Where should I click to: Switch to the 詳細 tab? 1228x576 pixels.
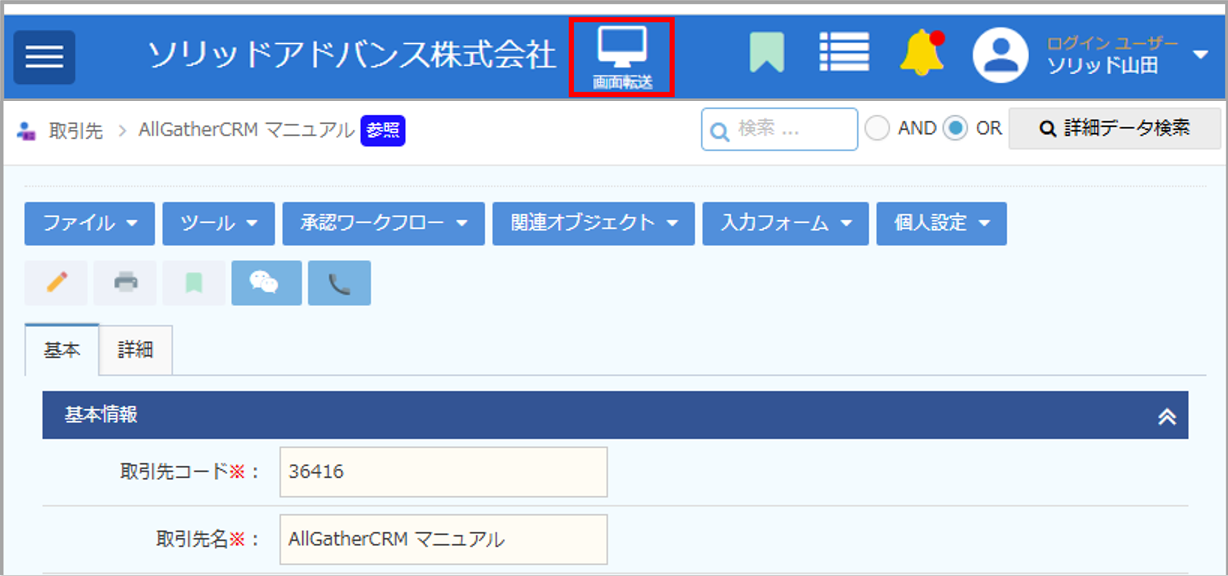point(136,350)
